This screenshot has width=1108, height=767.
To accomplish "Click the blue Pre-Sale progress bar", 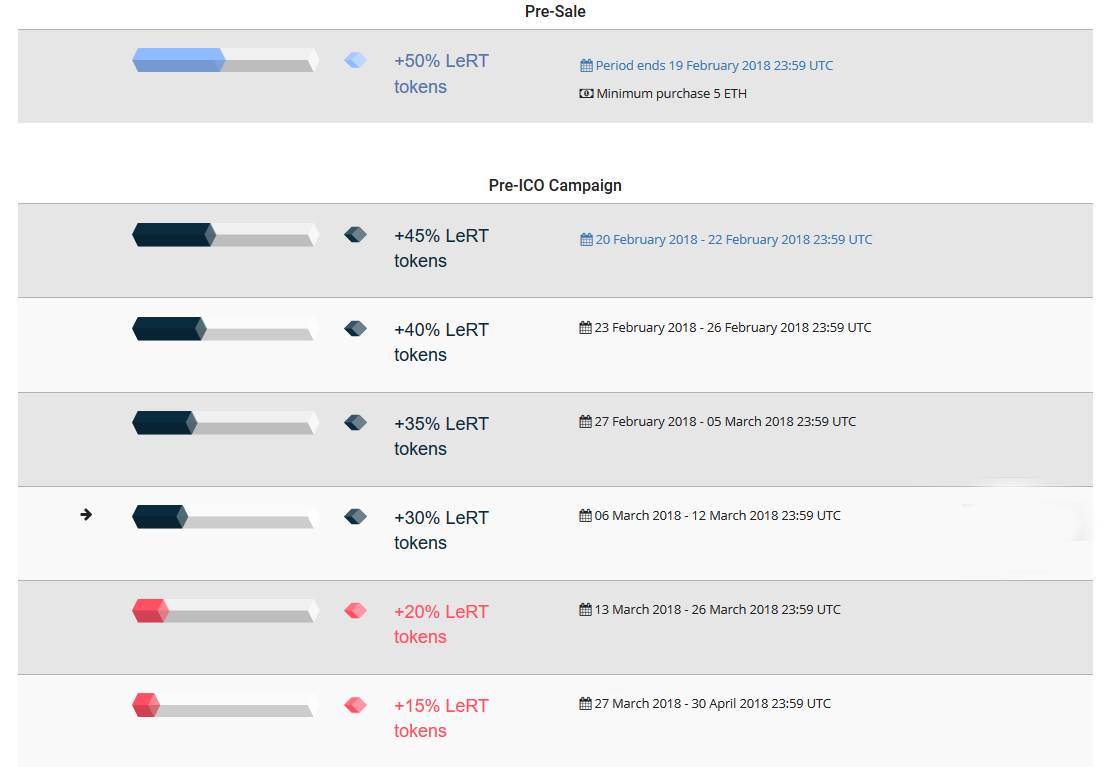I will pos(225,60).
